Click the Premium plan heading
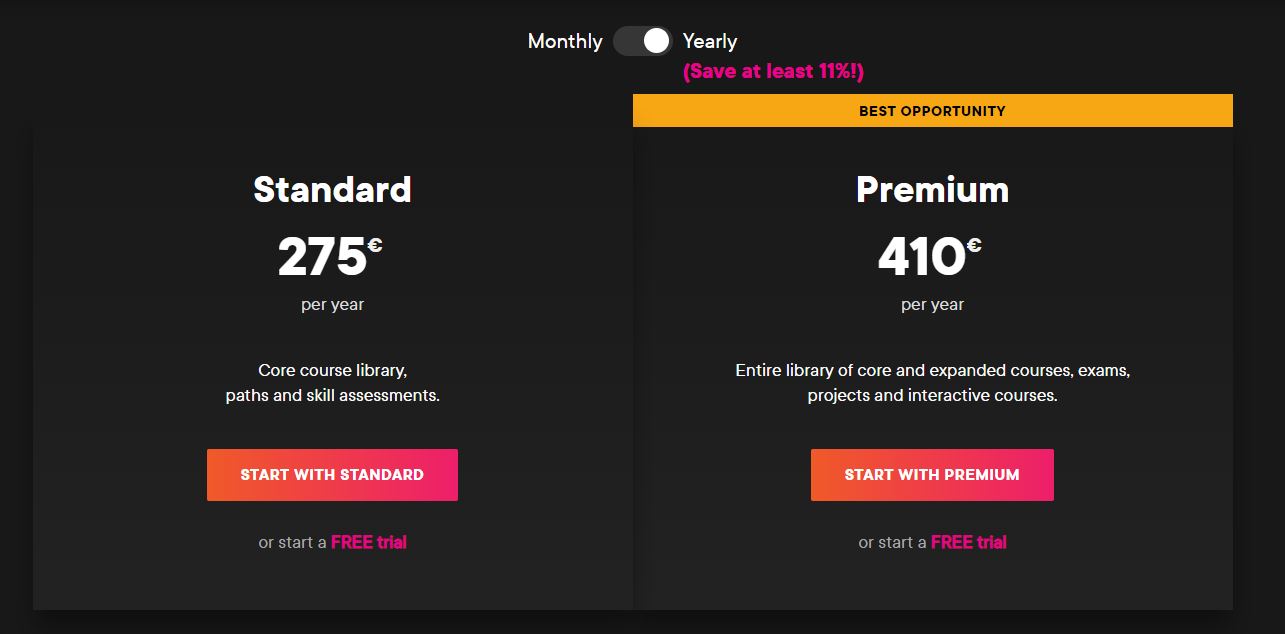1285x634 pixels. tap(932, 189)
